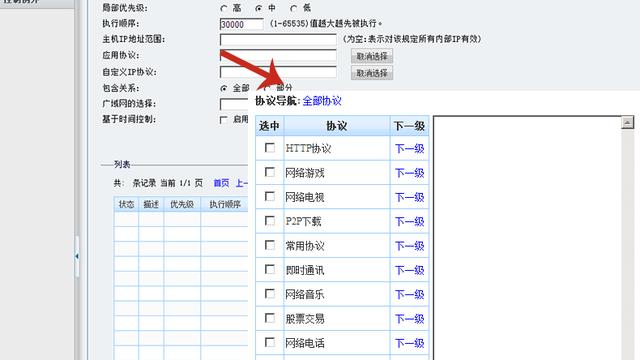The width and height of the screenshot is (640, 360).
Task: Click the 全部协议 navigation link
Action: point(322,101)
